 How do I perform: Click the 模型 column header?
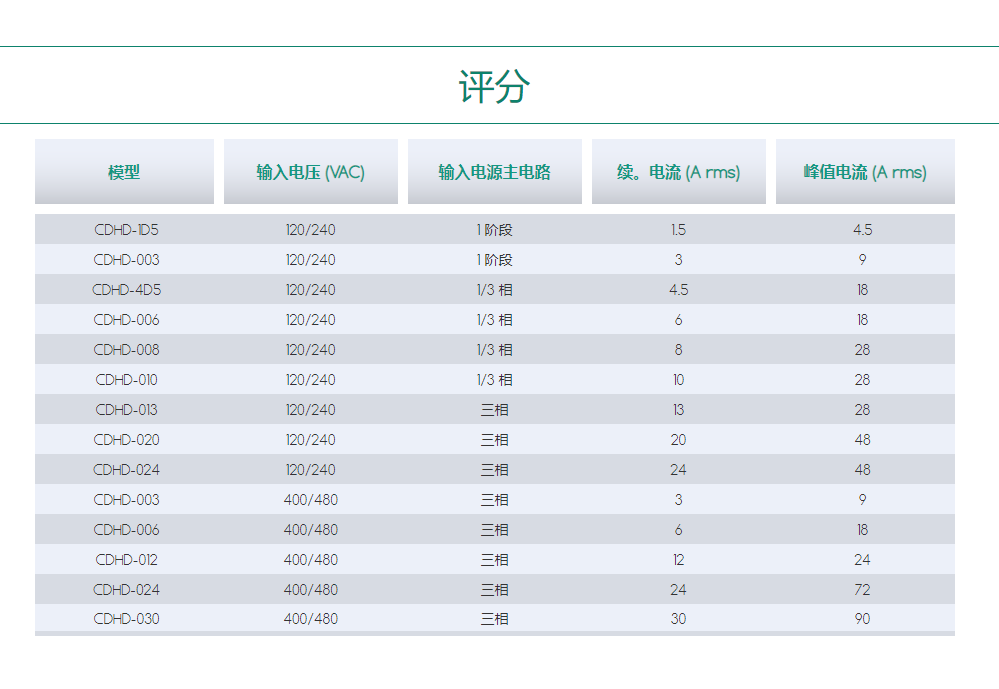click(x=124, y=172)
